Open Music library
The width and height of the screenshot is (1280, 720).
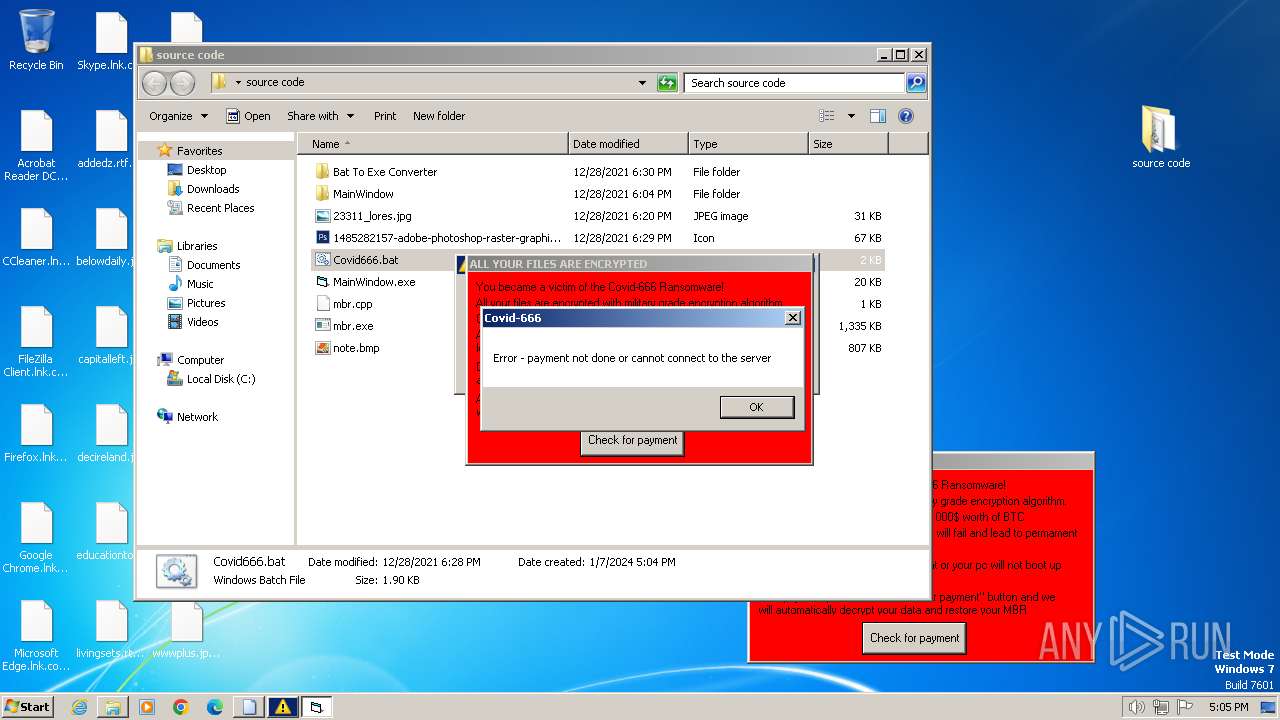(x=200, y=284)
